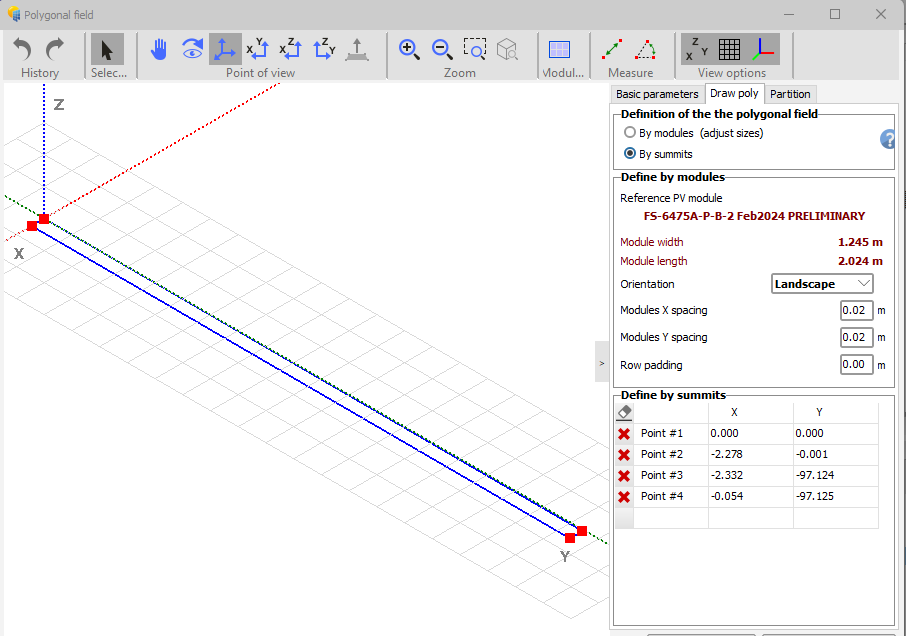Click the Undo arrow in History
This screenshot has height=636, width=906.
click(22, 49)
